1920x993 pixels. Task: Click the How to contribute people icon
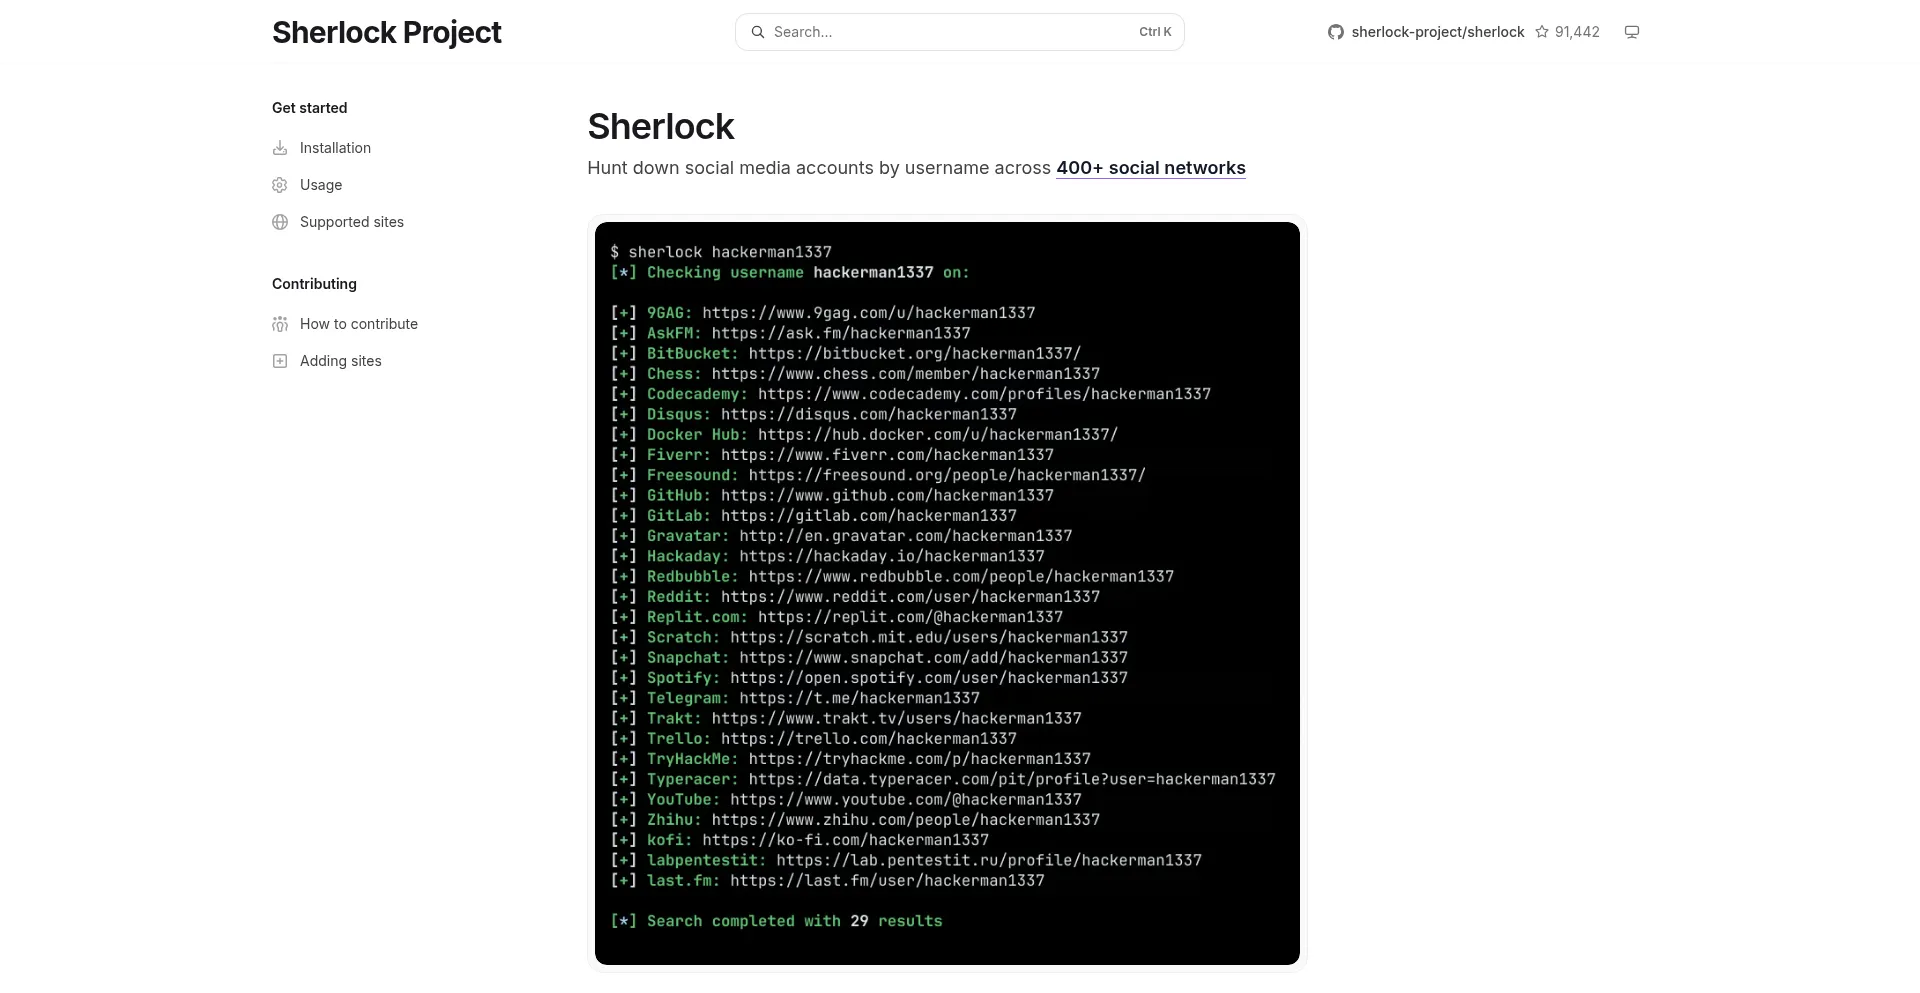[280, 324]
